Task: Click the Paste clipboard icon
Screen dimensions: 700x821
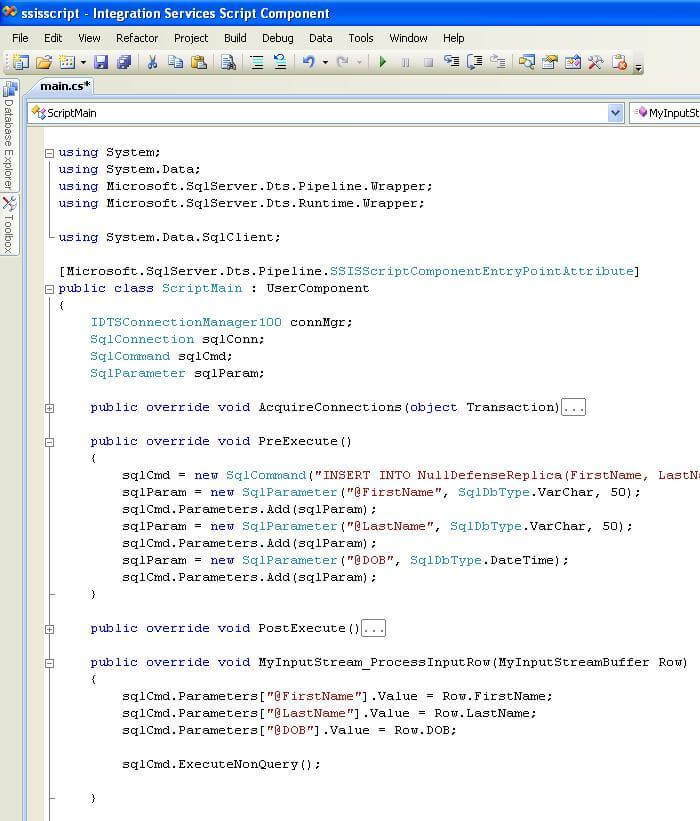Action: coord(199,62)
